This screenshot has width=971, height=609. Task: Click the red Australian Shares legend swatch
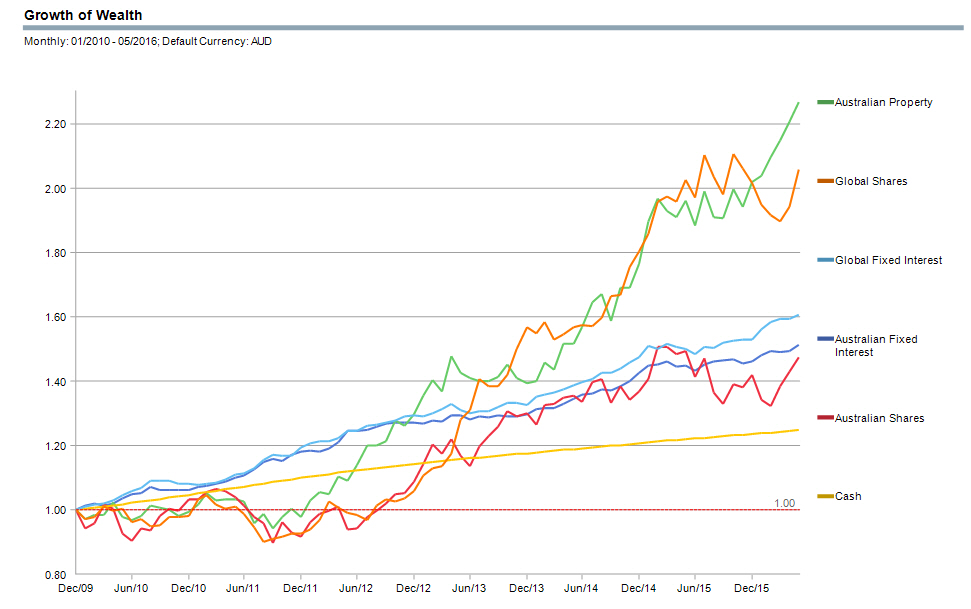[x=825, y=418]
